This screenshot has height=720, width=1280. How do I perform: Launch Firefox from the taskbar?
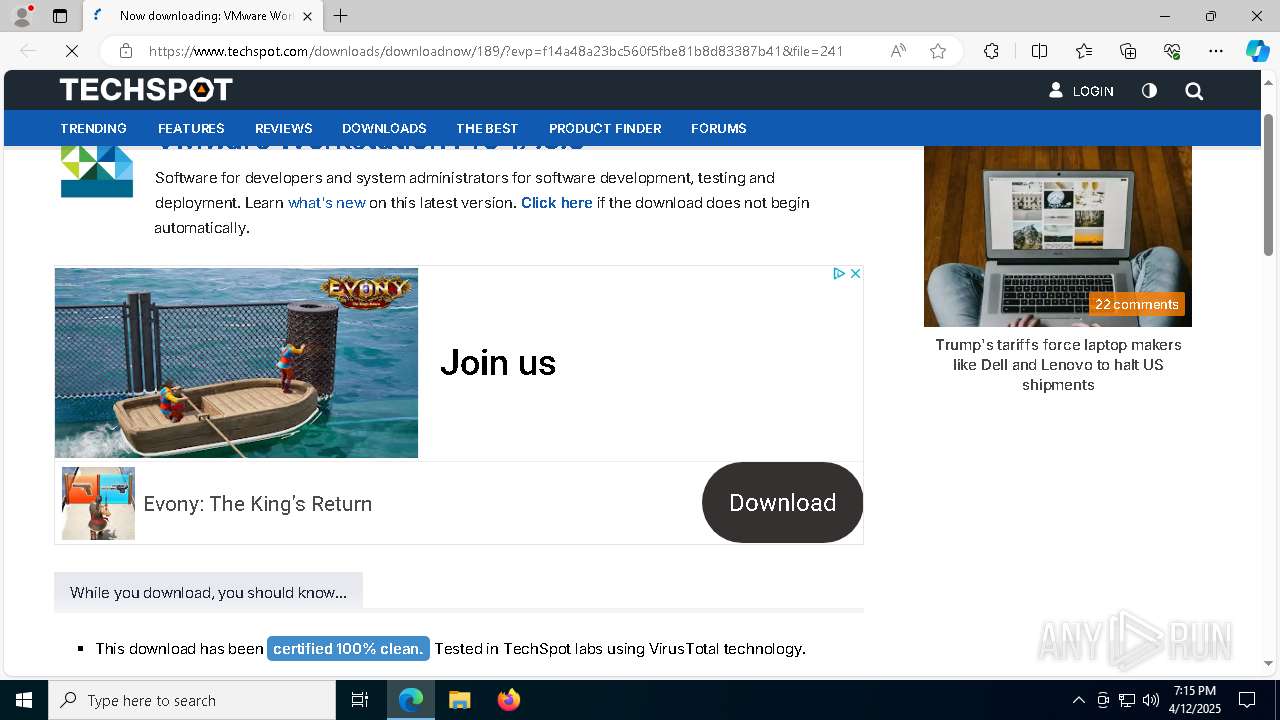(508, 700)
